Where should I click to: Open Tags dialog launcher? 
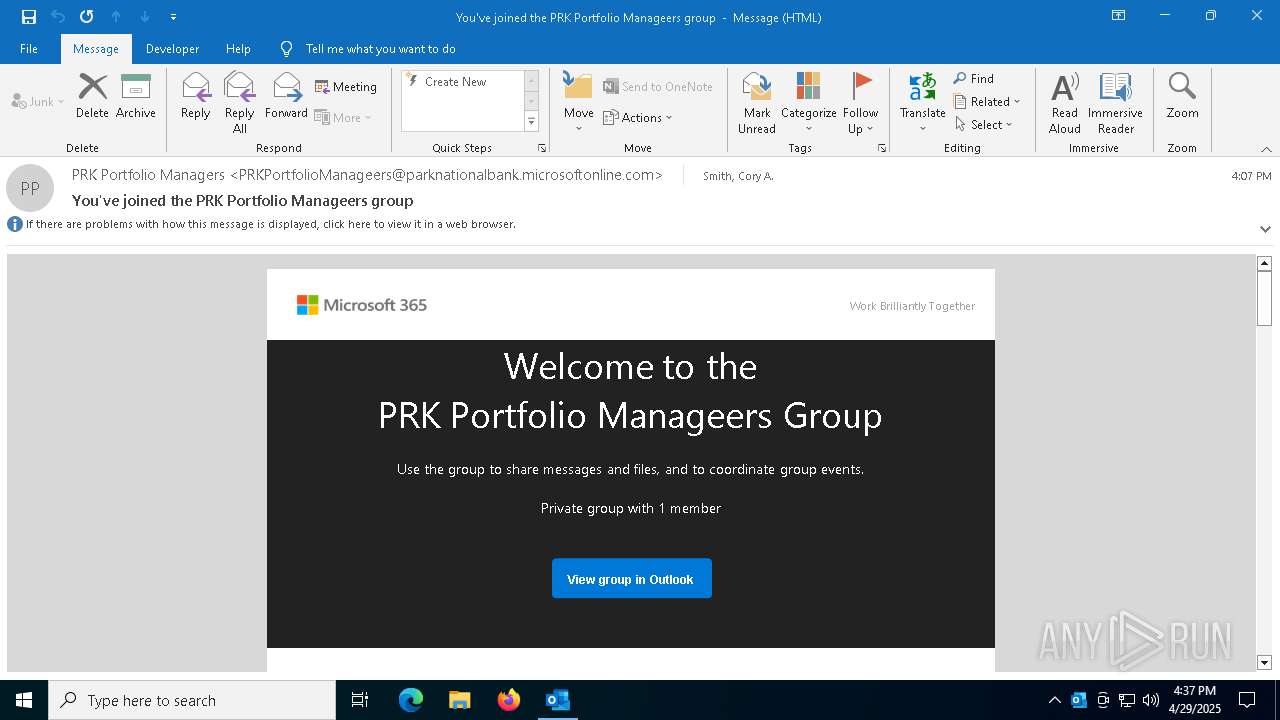pos(882,148)
